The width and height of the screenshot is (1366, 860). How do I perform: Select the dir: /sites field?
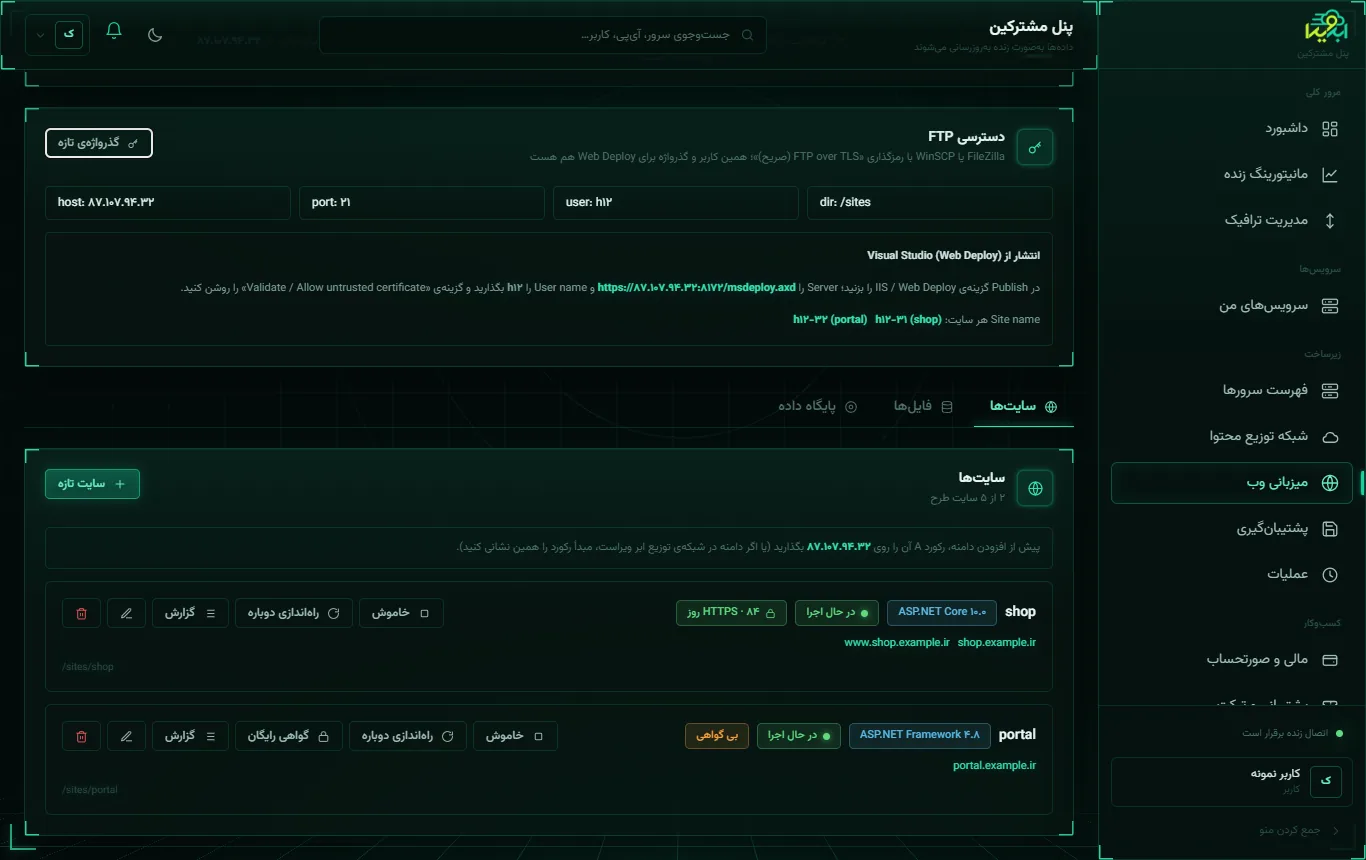pyautogui.click(x=930, y=202)
